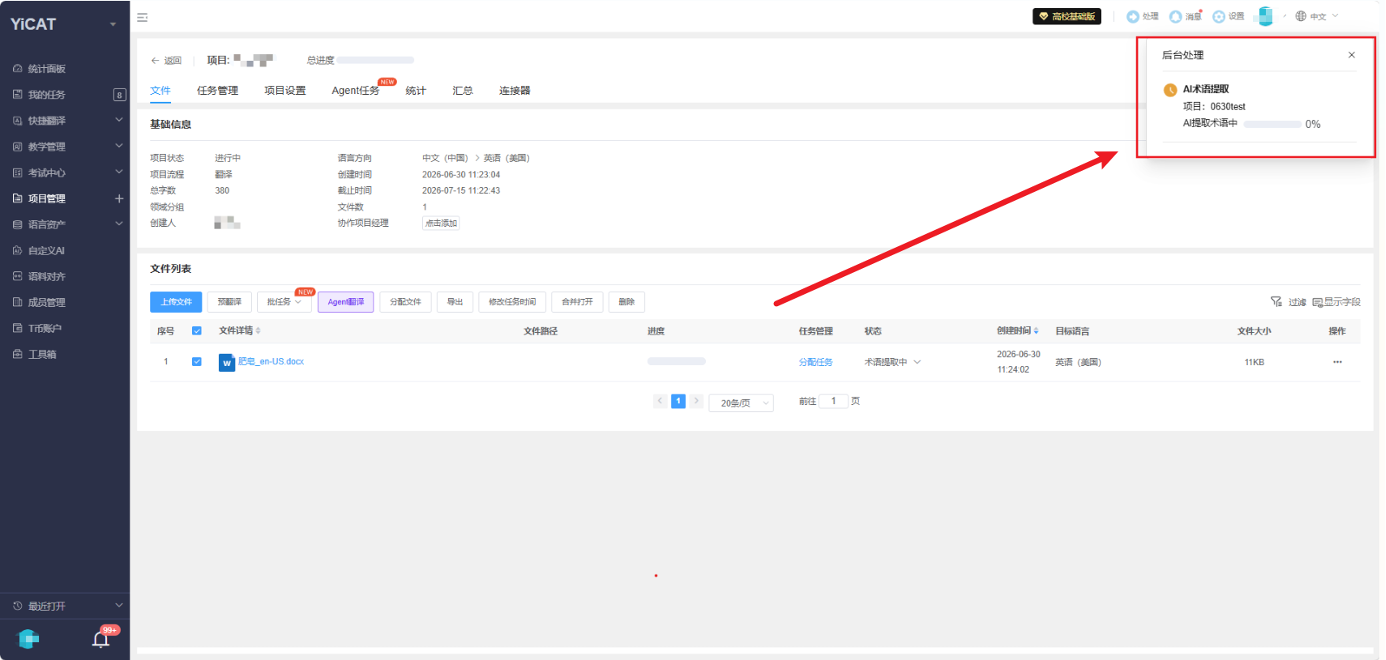Viewport: 1386px width, 660px height.
Task: Toggle the select-all checkbox in table header
Action: pyautogui.click(x=196, y=331)
